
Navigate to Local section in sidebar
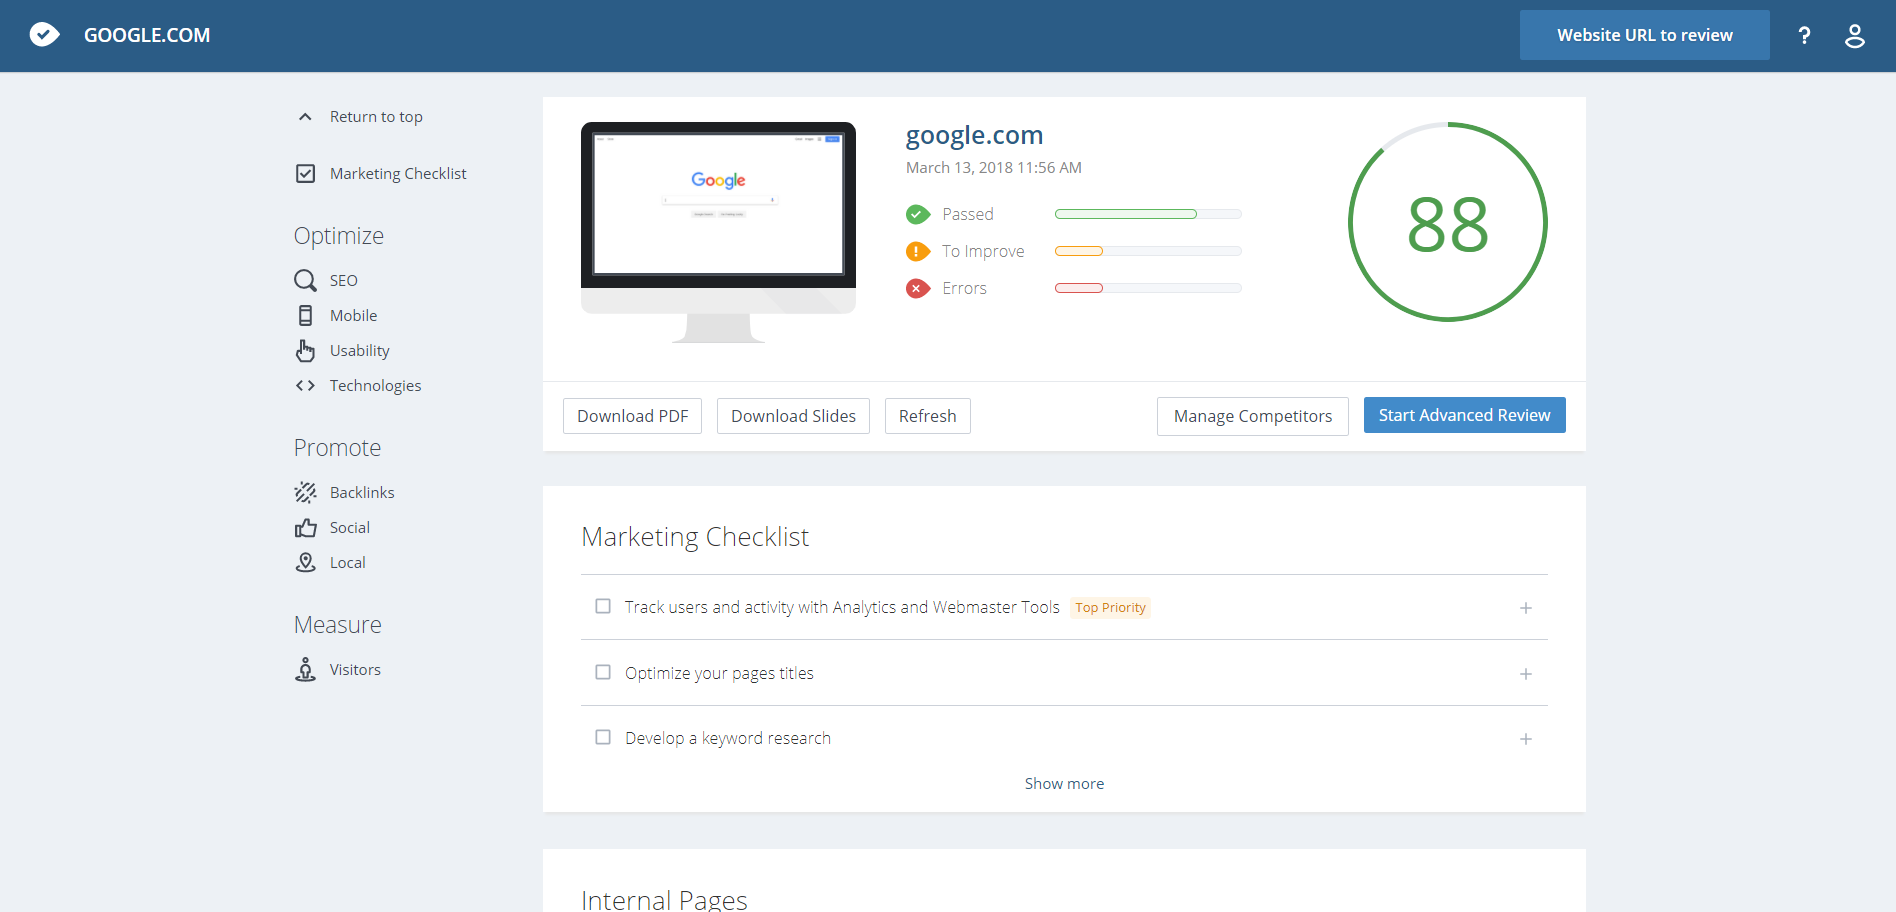point(347,562)
